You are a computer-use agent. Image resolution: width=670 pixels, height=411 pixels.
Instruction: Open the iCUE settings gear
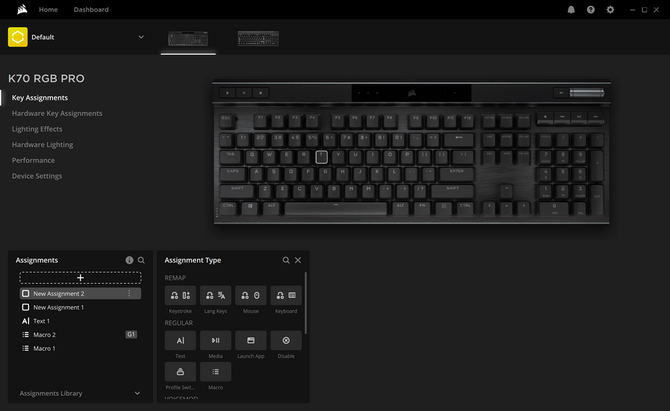(610, 9)
